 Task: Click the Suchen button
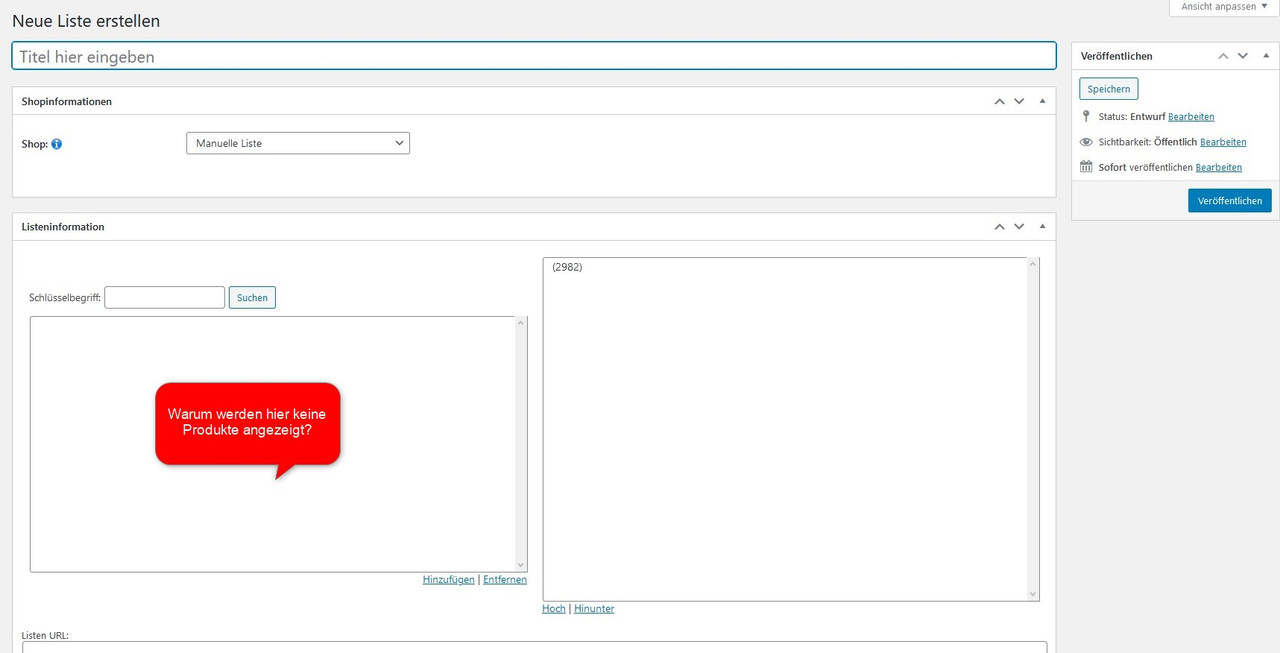click(x=252, y=297)
